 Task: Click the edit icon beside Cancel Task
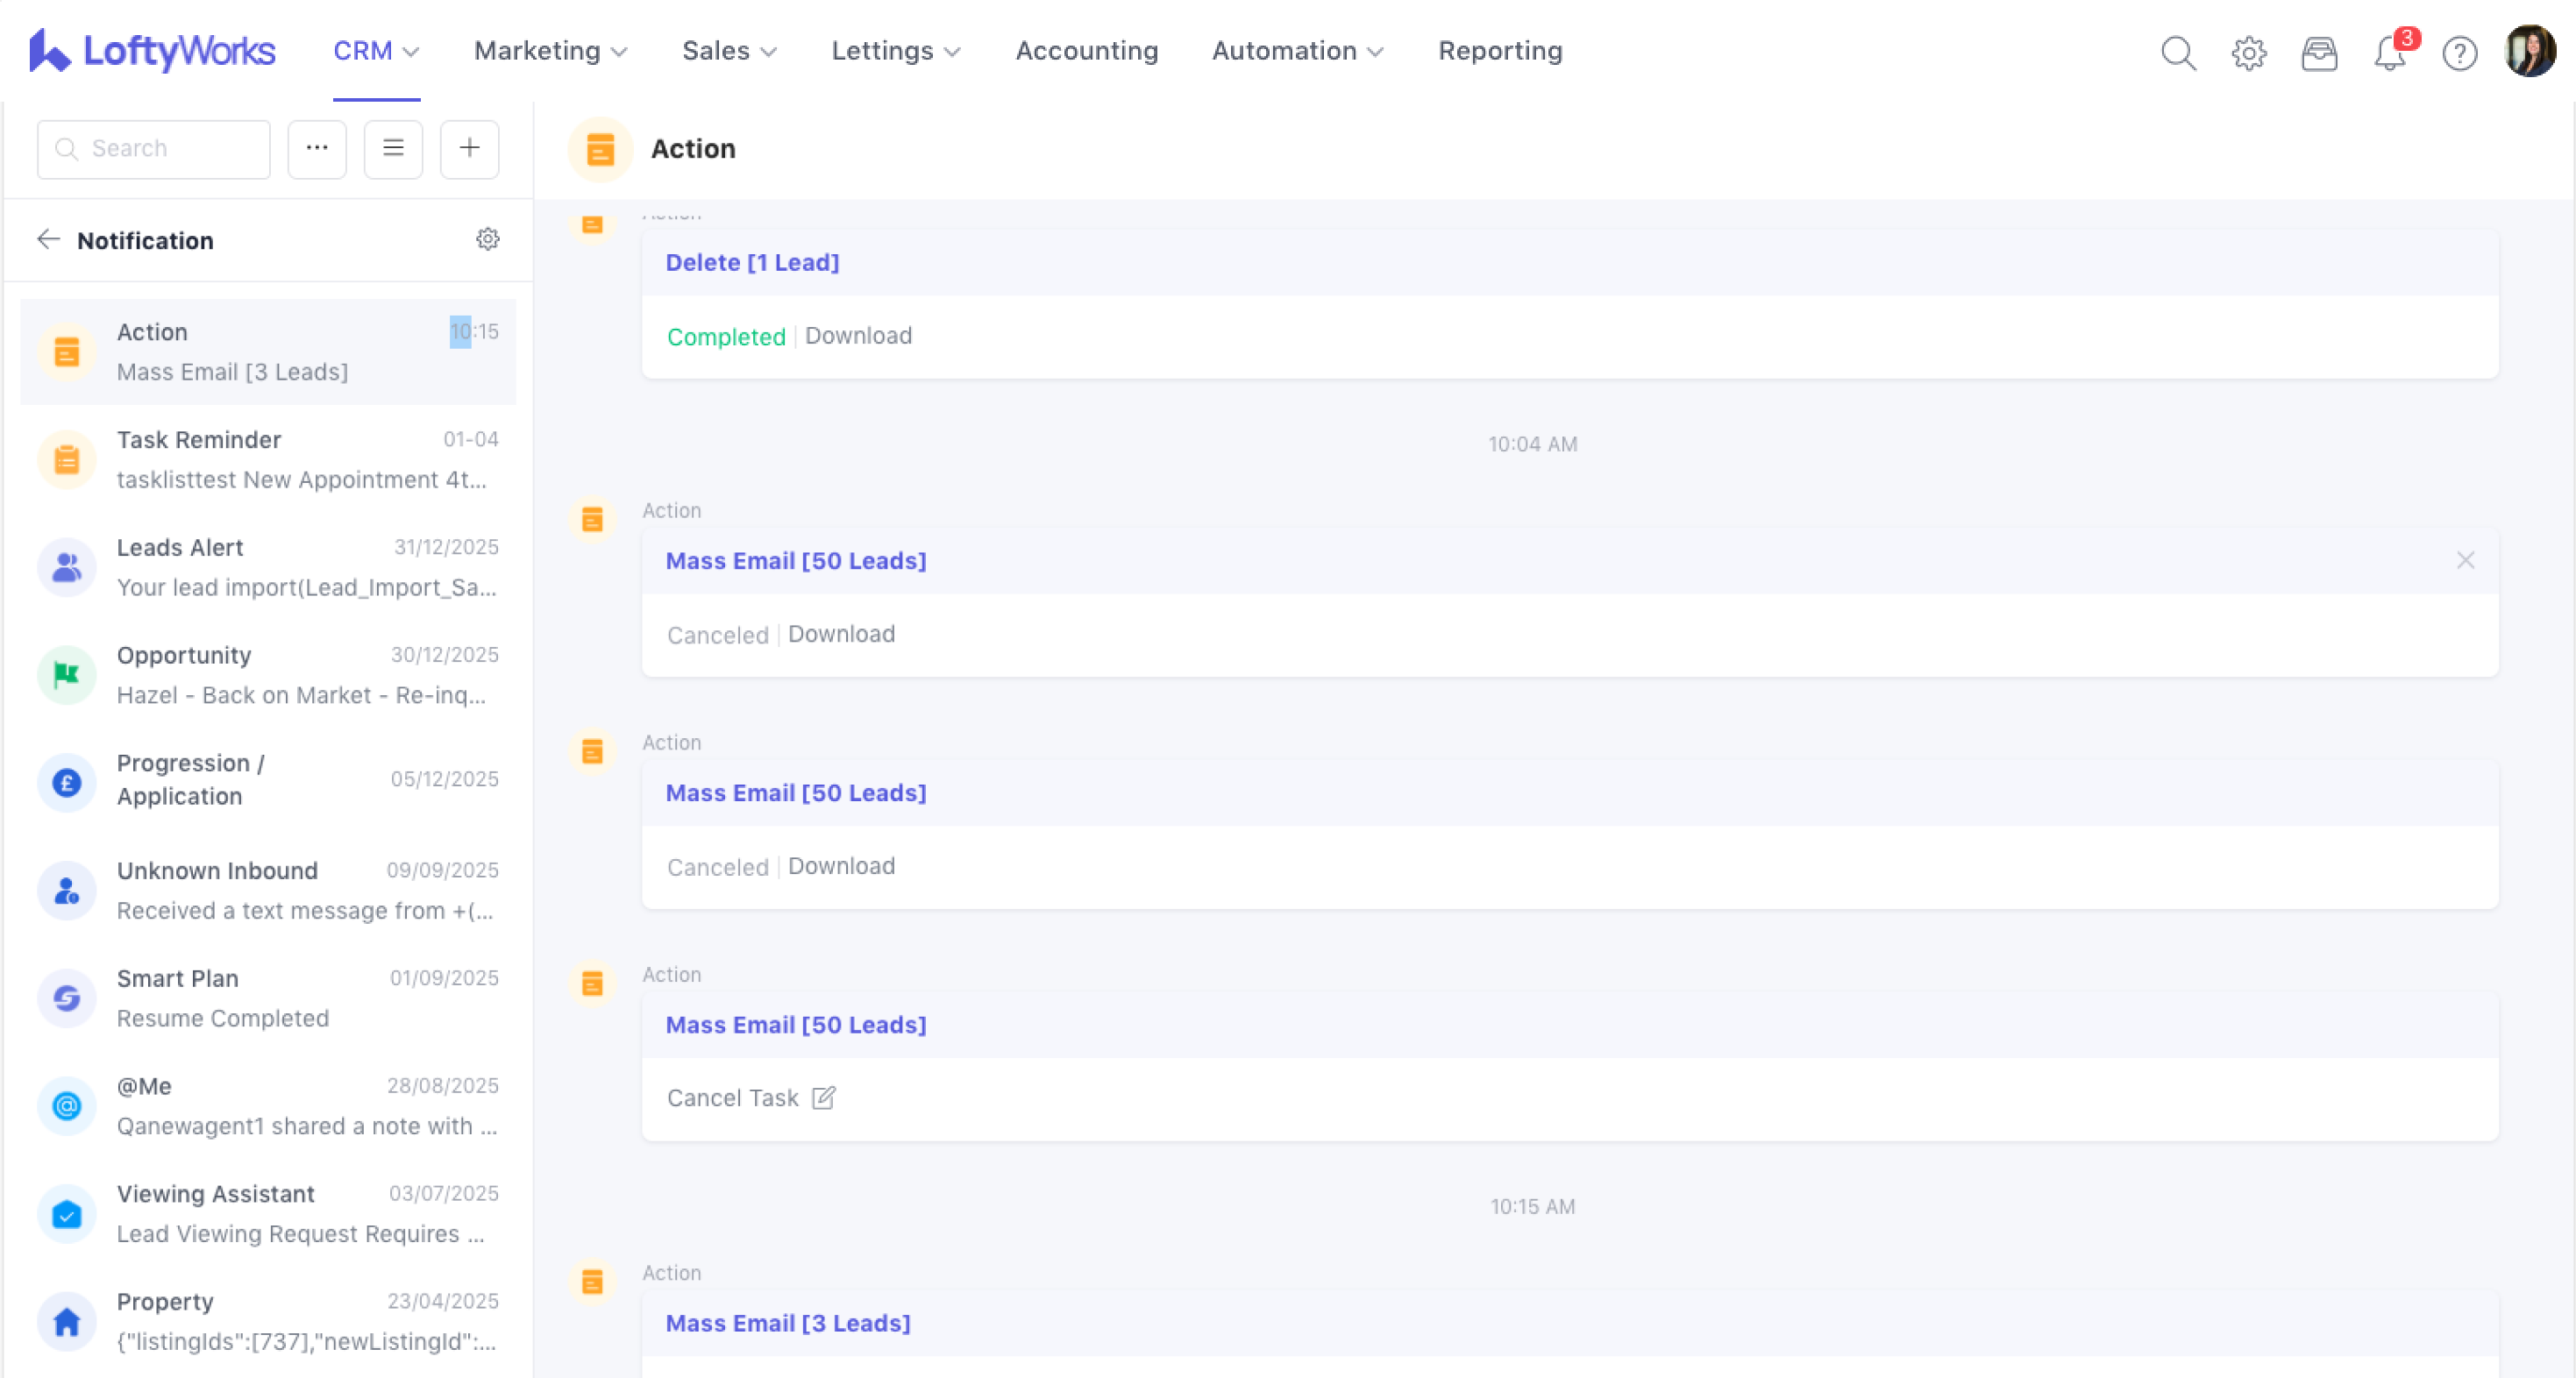click(x=823, y=1097)
